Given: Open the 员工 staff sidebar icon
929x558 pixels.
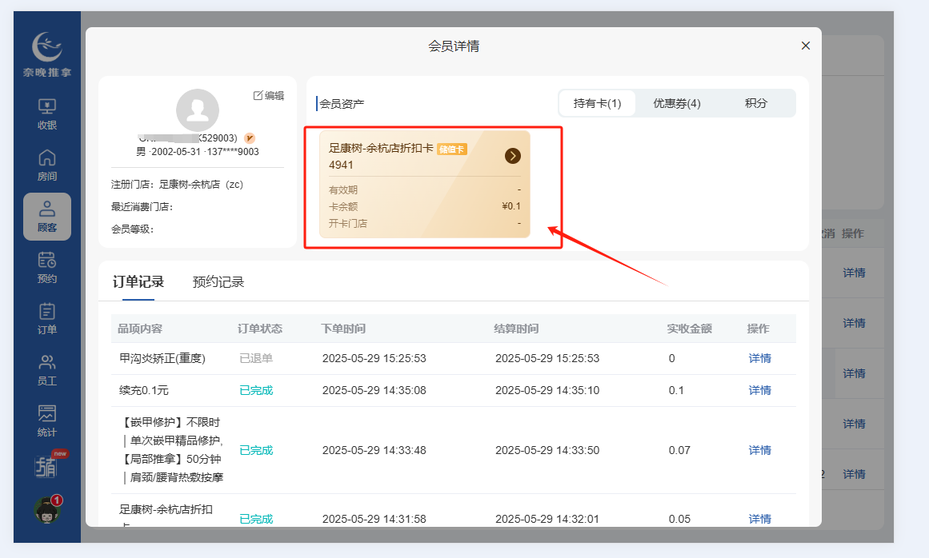Looking at the screenshot, I should (47, 370).
